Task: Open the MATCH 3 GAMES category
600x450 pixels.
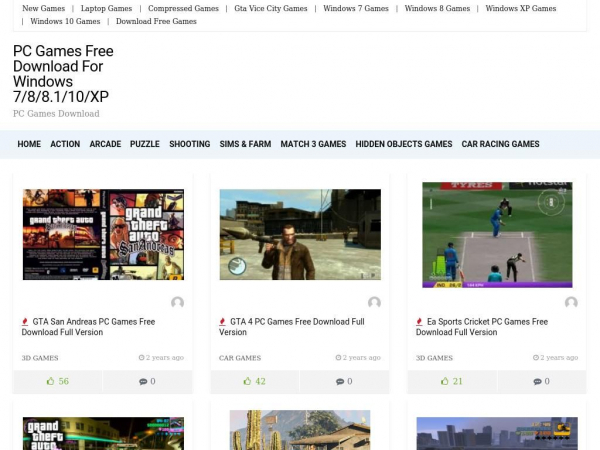Action: (313, 144)
